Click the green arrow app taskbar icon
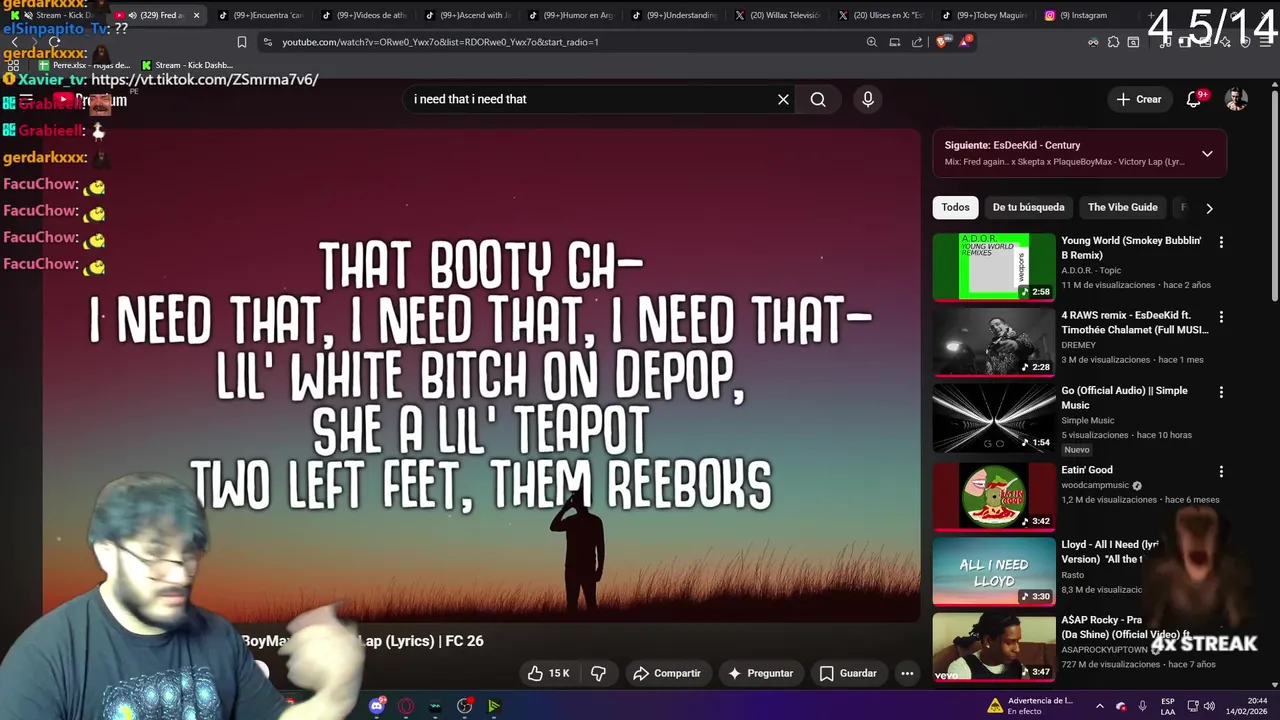The width and height of the screenshot is (1280, 720). [x=494, y=706]
